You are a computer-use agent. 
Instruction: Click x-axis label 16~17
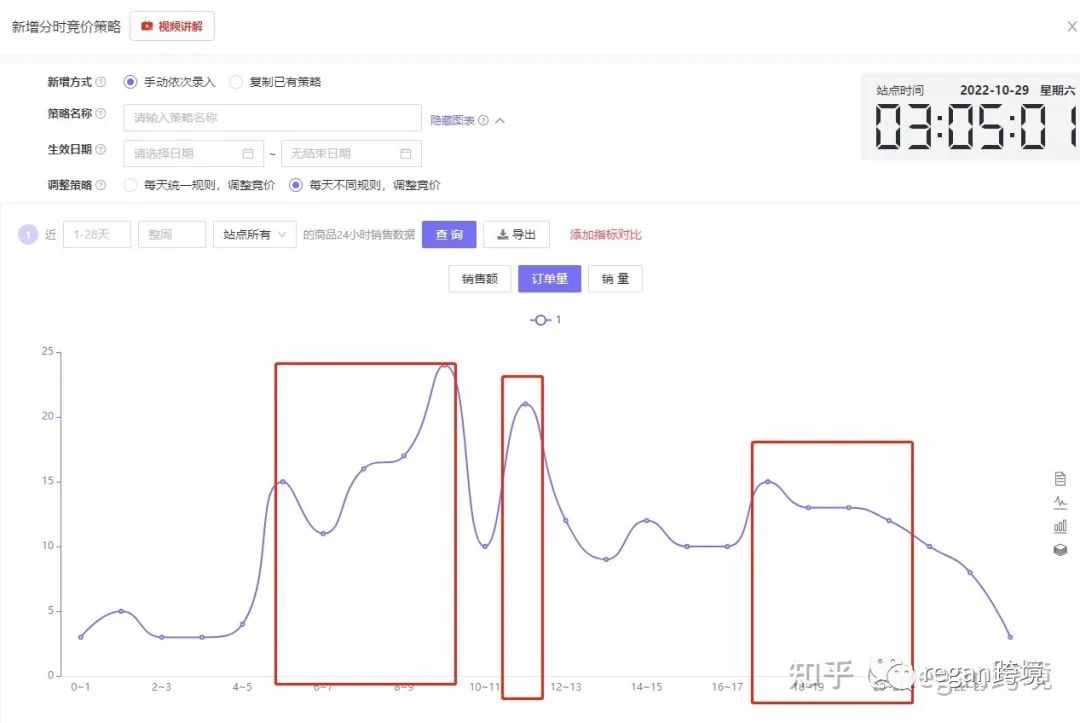pos(727,687)
